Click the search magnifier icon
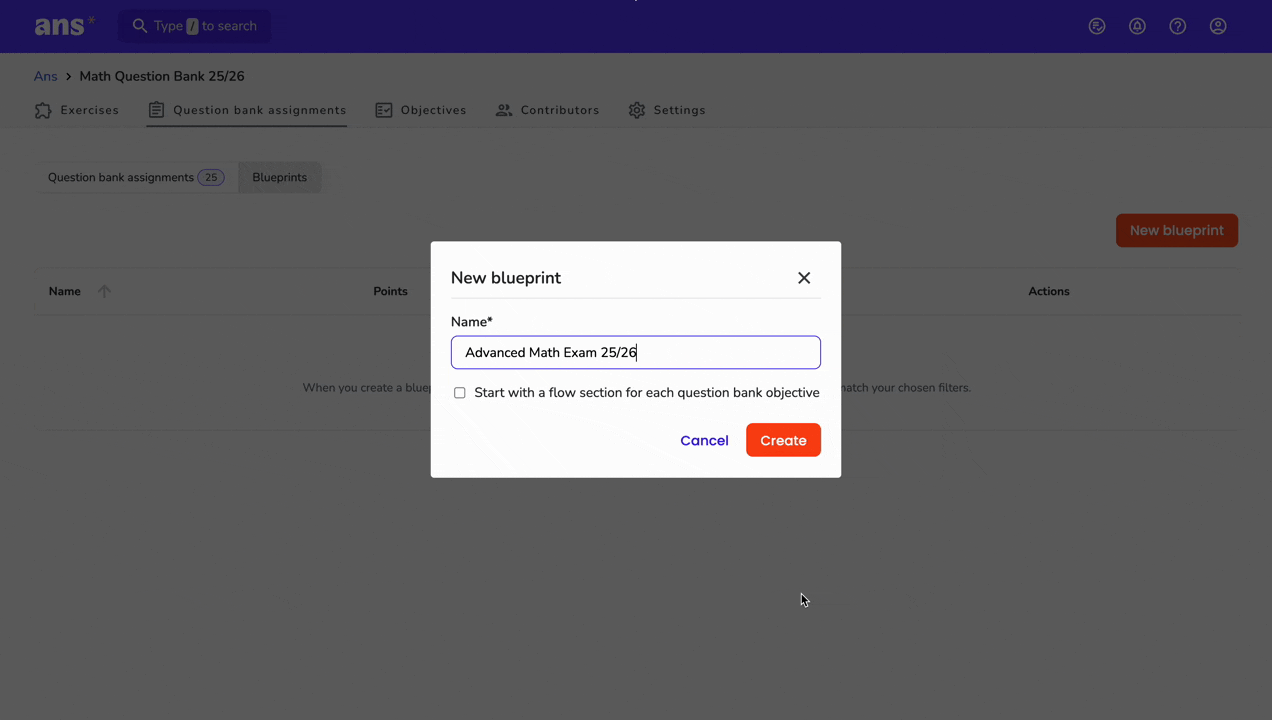The height and width of the screenshot is (720, 1272). tap(140, 26)
